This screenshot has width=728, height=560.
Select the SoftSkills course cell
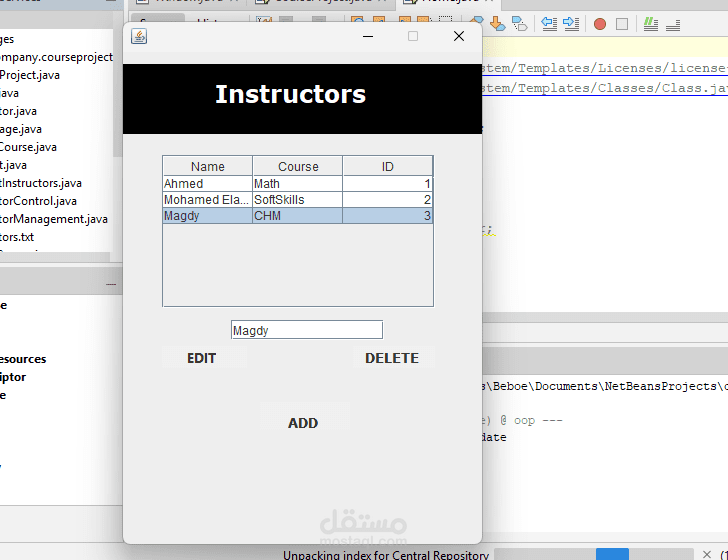pyautogui.click(x=298, y=200)
